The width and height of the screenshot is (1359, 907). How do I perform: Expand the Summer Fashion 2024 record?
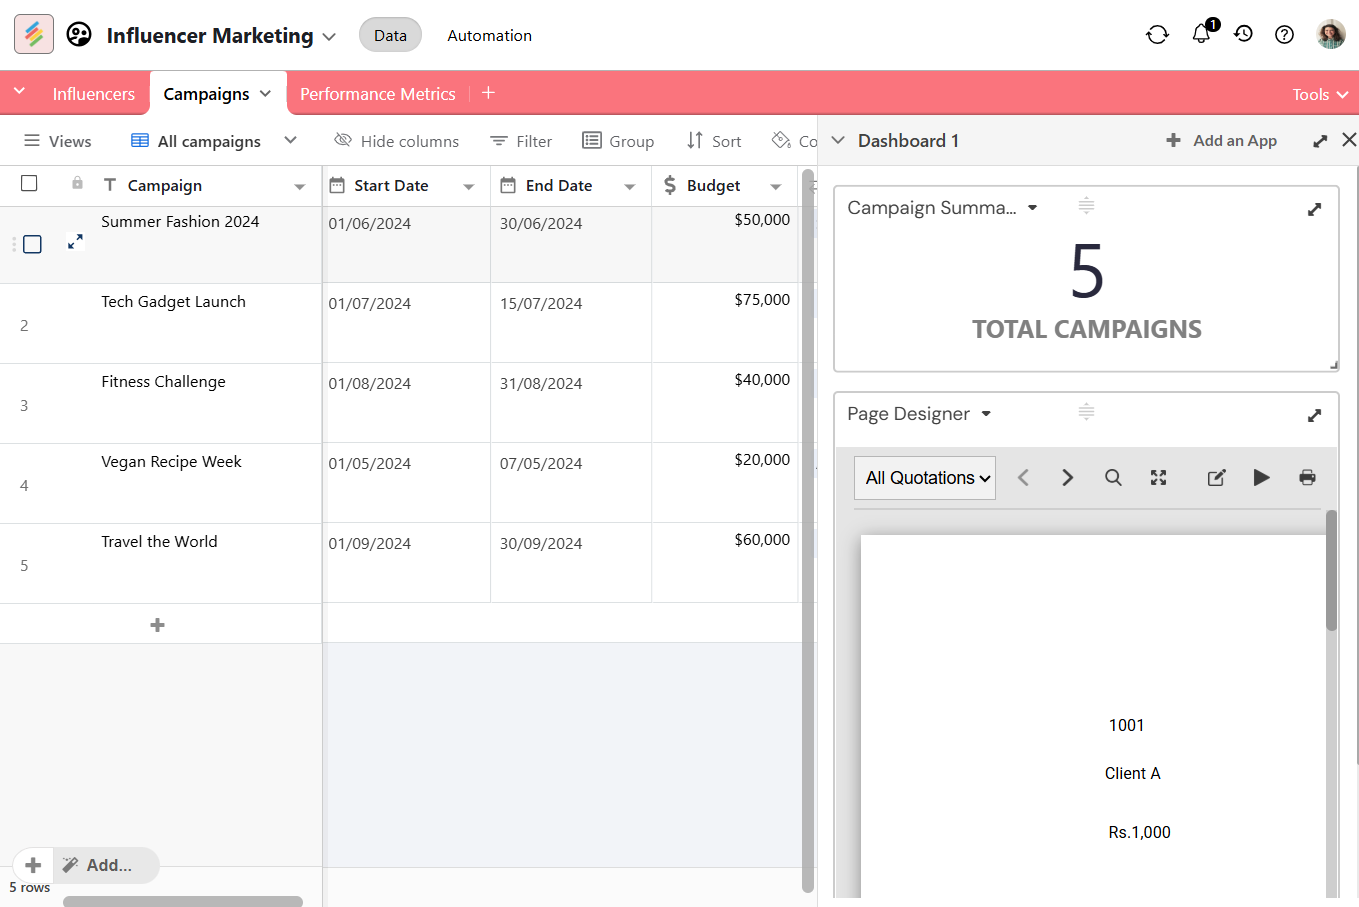pos(75,242)
